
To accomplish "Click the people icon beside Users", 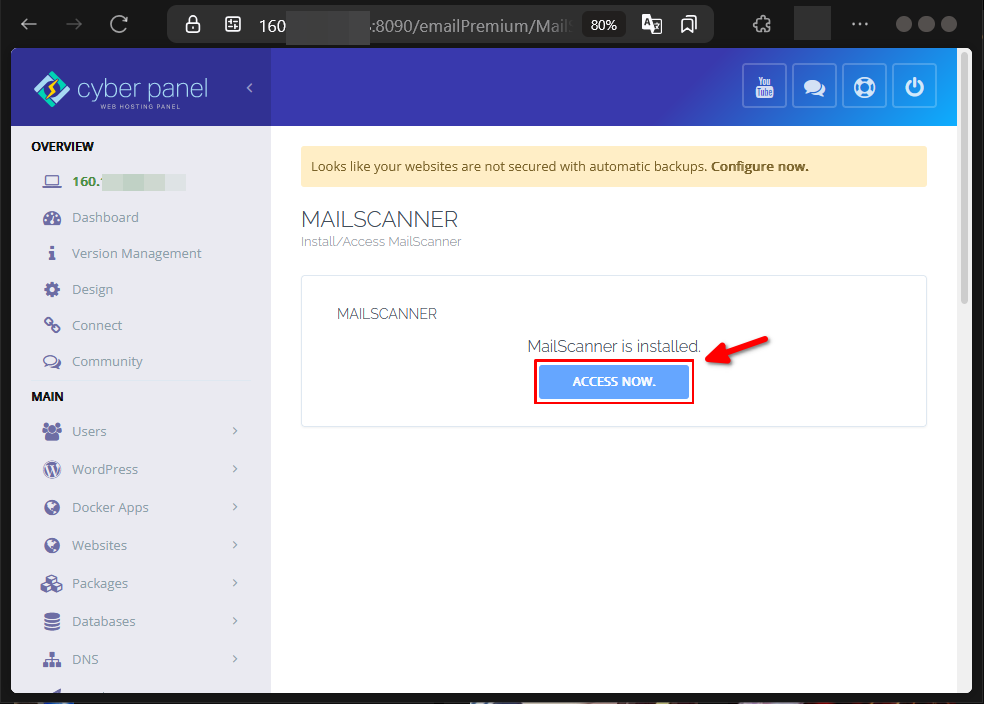I will pyautogui.click(x=52, y=431).
